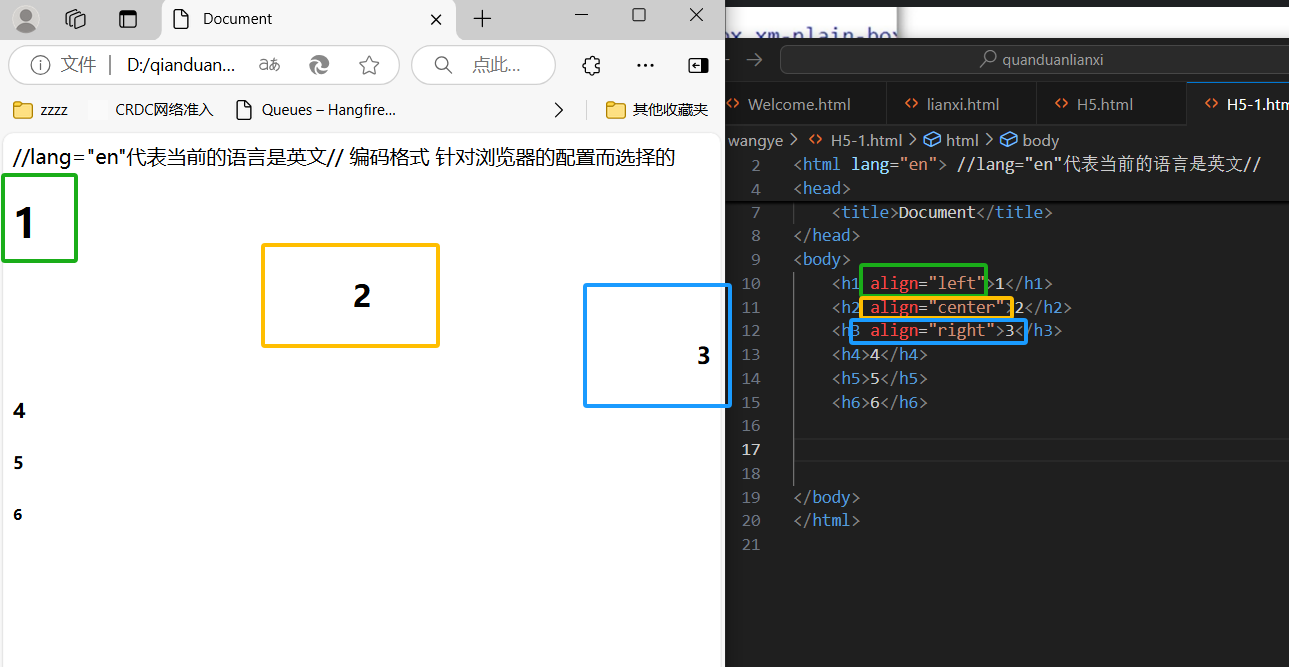Click the <h4>4</h4> code line
This screenshot has height=667, width=1289.
tap(879, 355)
